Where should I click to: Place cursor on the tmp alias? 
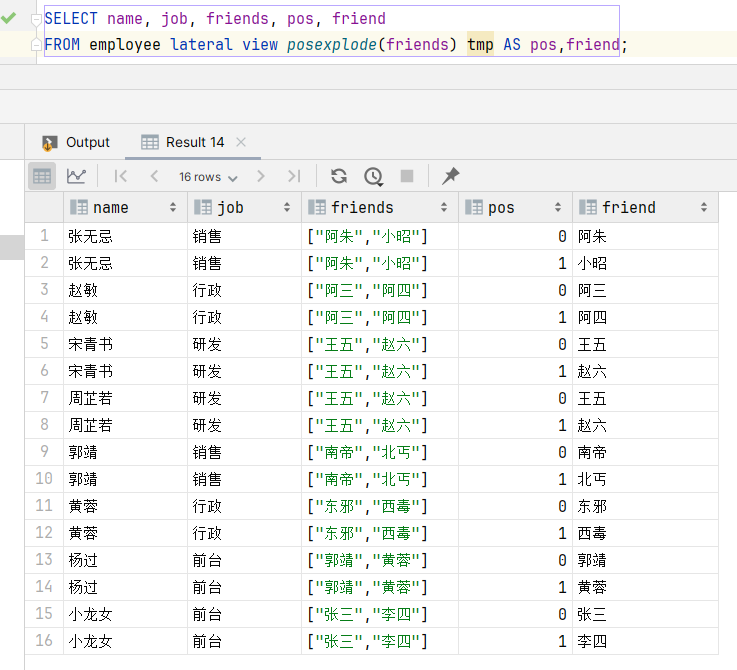click(x=480, y=45)
